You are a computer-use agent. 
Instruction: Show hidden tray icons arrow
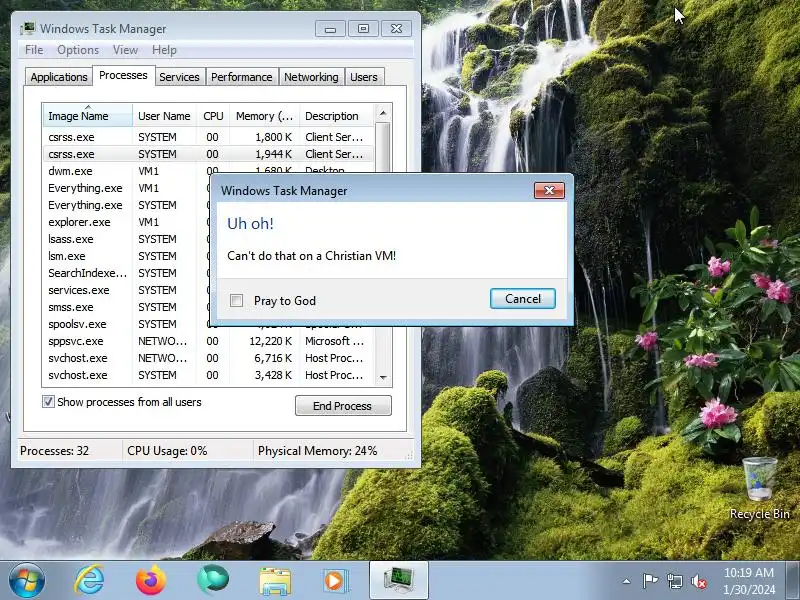click(627, 581)
